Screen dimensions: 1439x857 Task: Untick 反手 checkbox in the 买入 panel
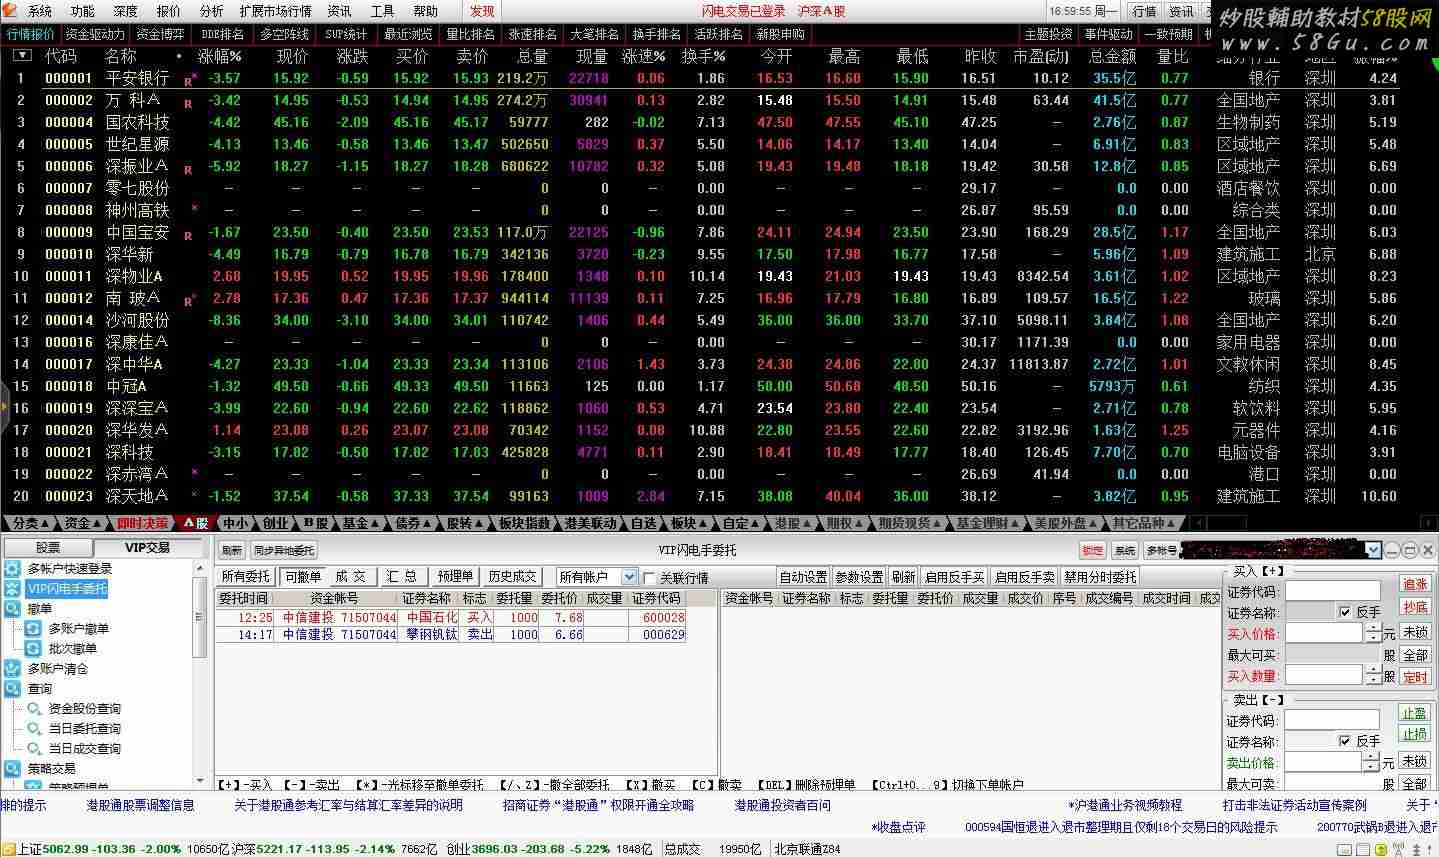click(1344, 611)
